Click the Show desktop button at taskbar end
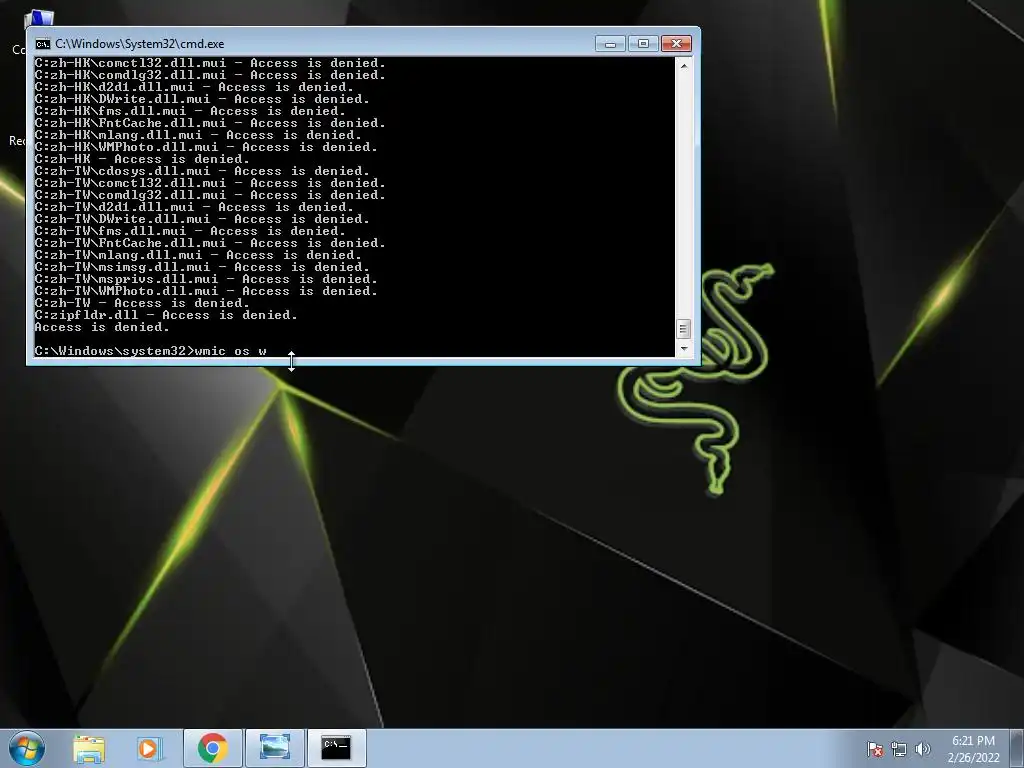This screenshot has height=768, width=1024. [1017, 748]
